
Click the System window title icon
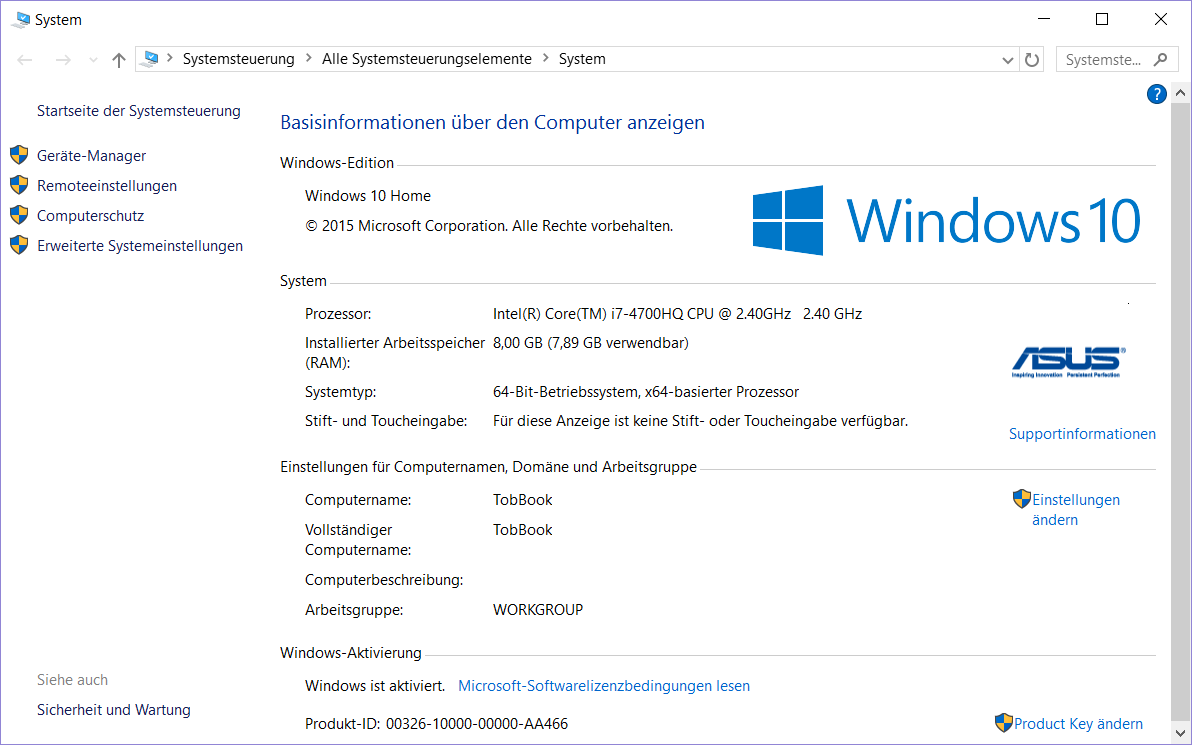pyautogui.click(x=21, y=20)
